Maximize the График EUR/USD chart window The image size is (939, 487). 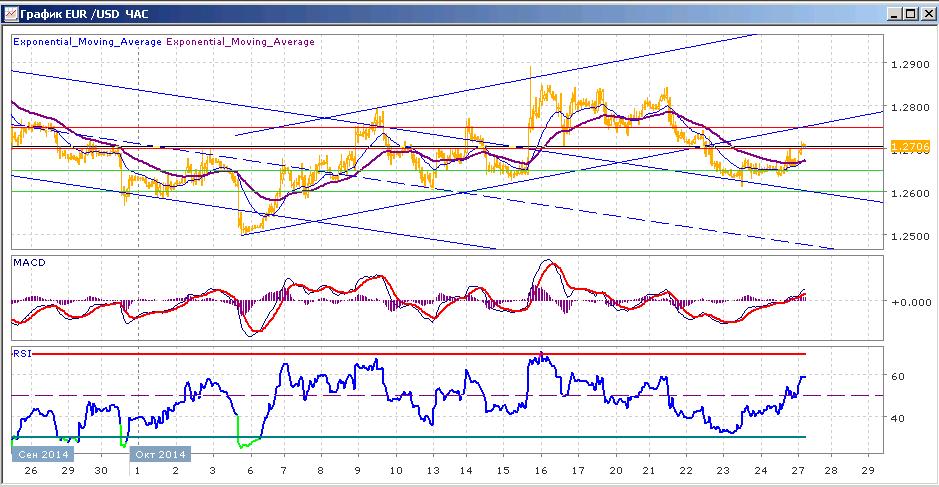click(910, 14)
